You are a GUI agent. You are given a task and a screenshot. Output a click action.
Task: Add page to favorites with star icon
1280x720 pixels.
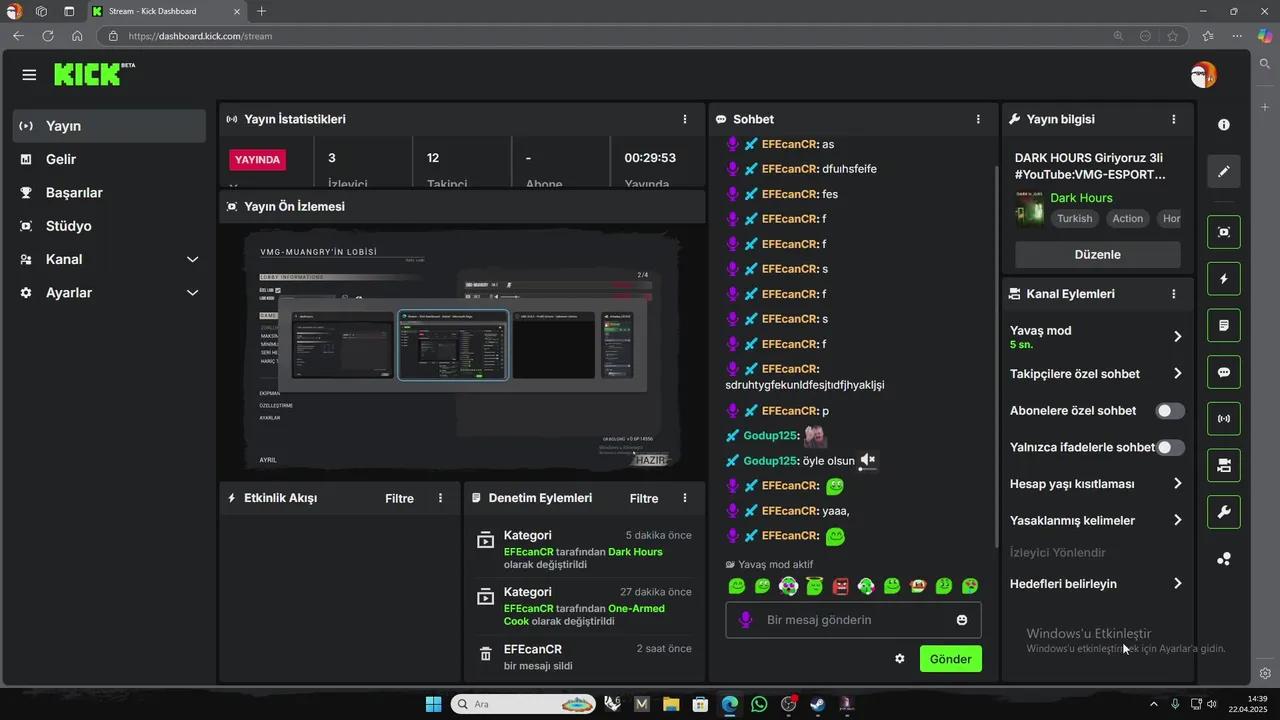point(1172,36)
